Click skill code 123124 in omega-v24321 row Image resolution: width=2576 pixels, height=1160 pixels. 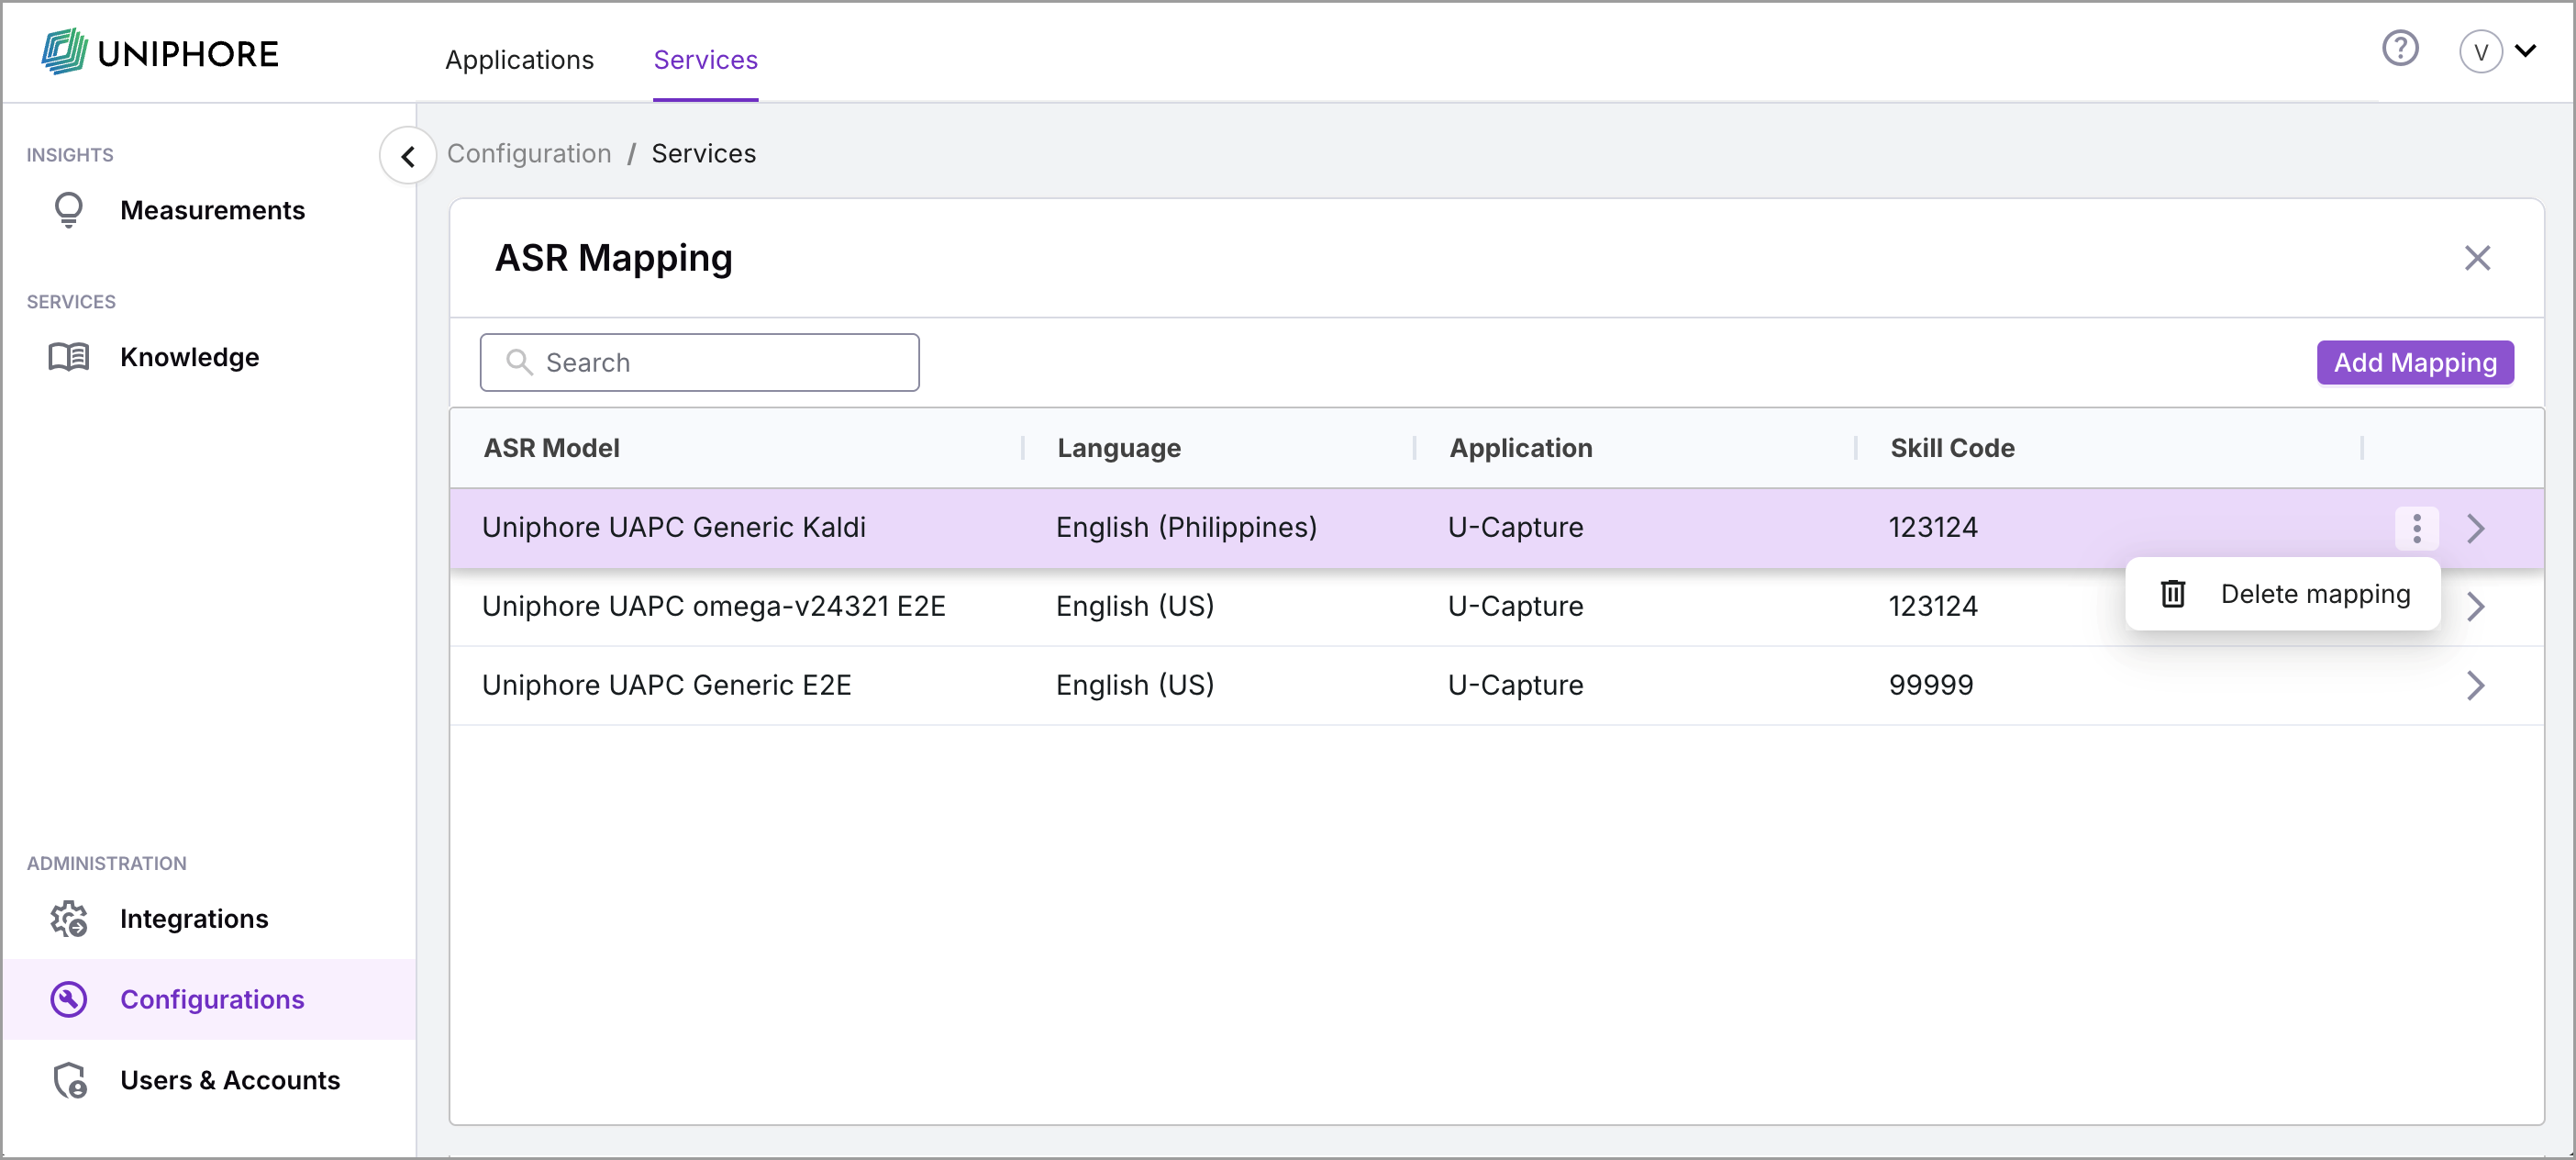click(1933, 606)
